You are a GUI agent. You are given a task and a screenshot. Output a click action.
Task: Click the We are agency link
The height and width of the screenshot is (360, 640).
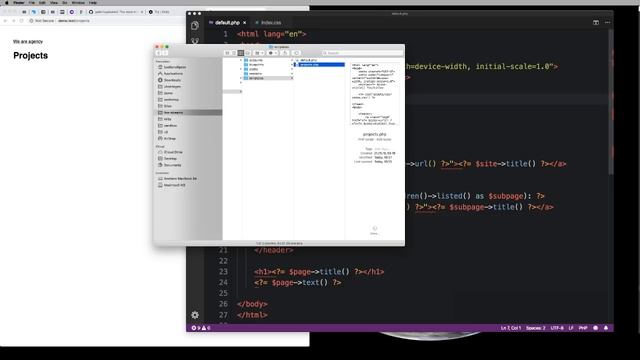click(x=28, y=42)
